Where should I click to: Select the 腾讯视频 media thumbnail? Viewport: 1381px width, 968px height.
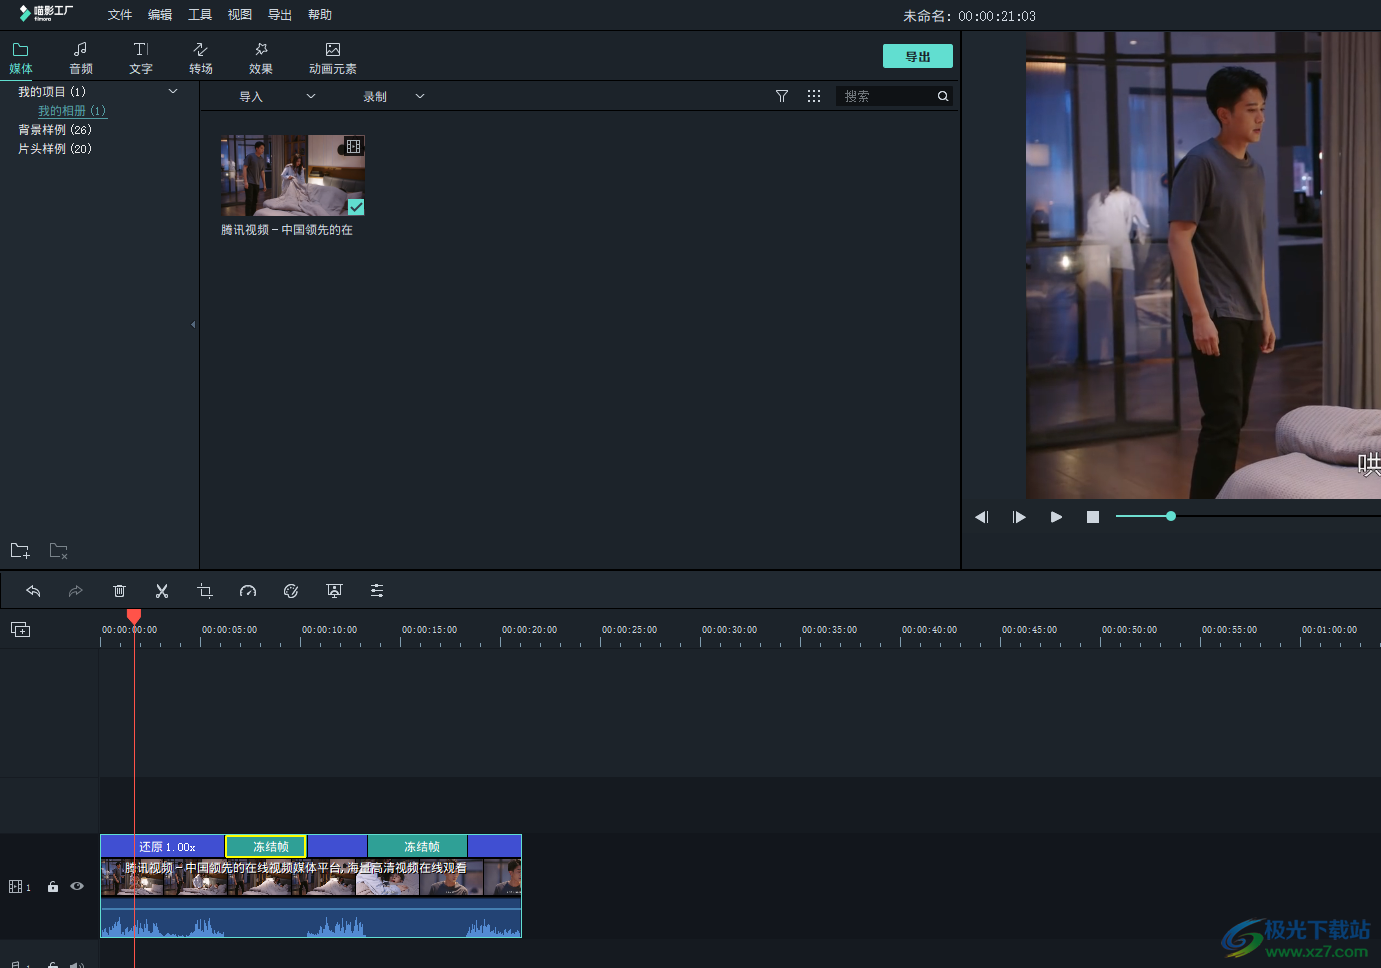(x=293, y=176)
